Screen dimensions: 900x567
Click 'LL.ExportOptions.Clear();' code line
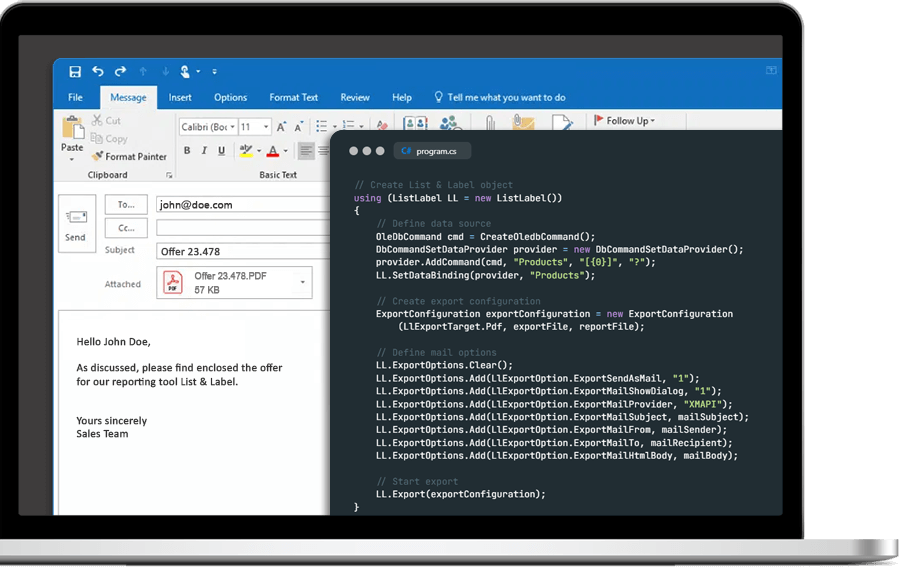pos(444,365)
